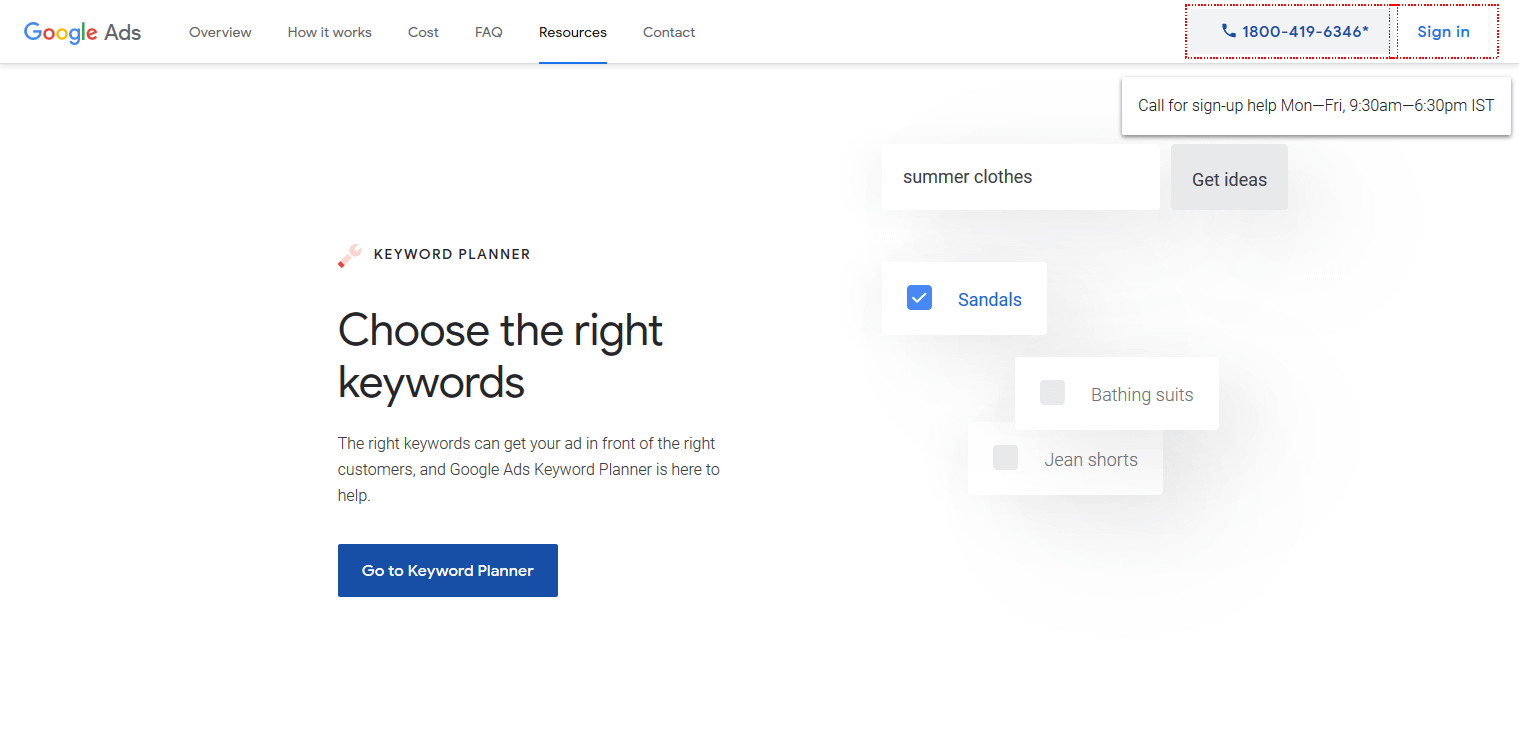Click the phone icon beside 1800-419-6346
Image resolution: width=1519 pixels, height=733 pixels.
tap(1229, 31)
